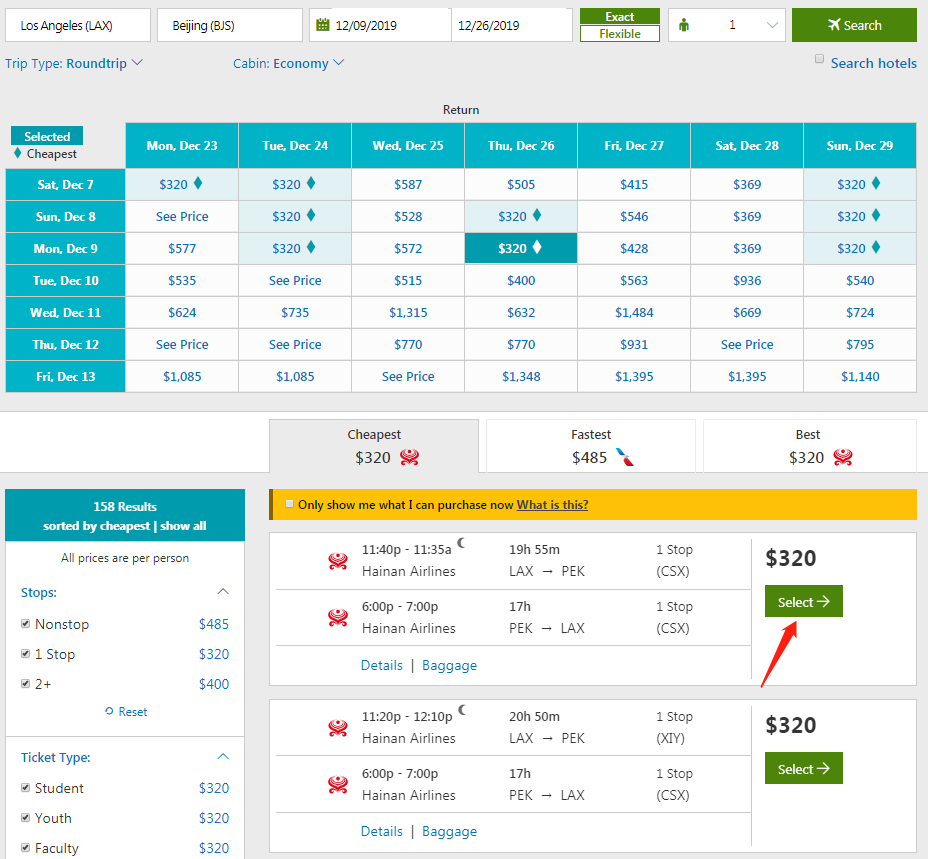The height and width of the screenshot is (859, 928).
Task: Click See Price for Sun Dec 8 / Mon Dec 23
Action: tap(182, 216)
